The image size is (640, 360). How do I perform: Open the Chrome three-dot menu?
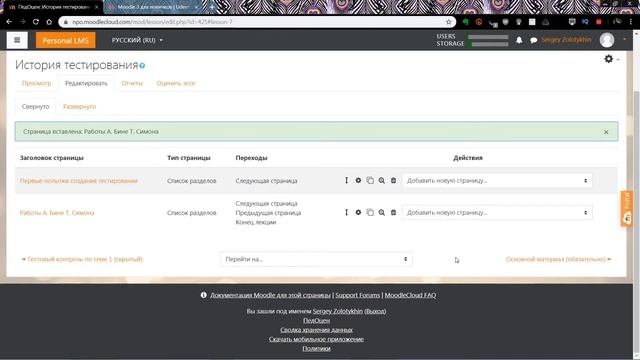point(631,22)
